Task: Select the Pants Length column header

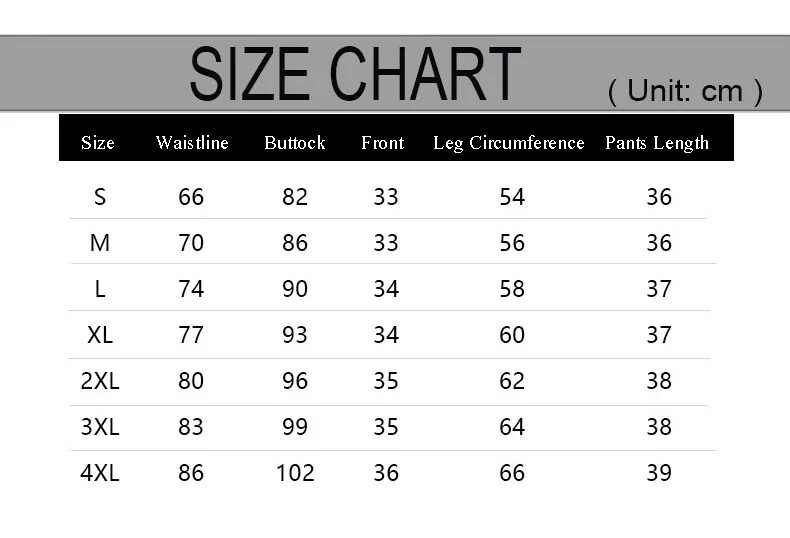Action: coord(657,143)
